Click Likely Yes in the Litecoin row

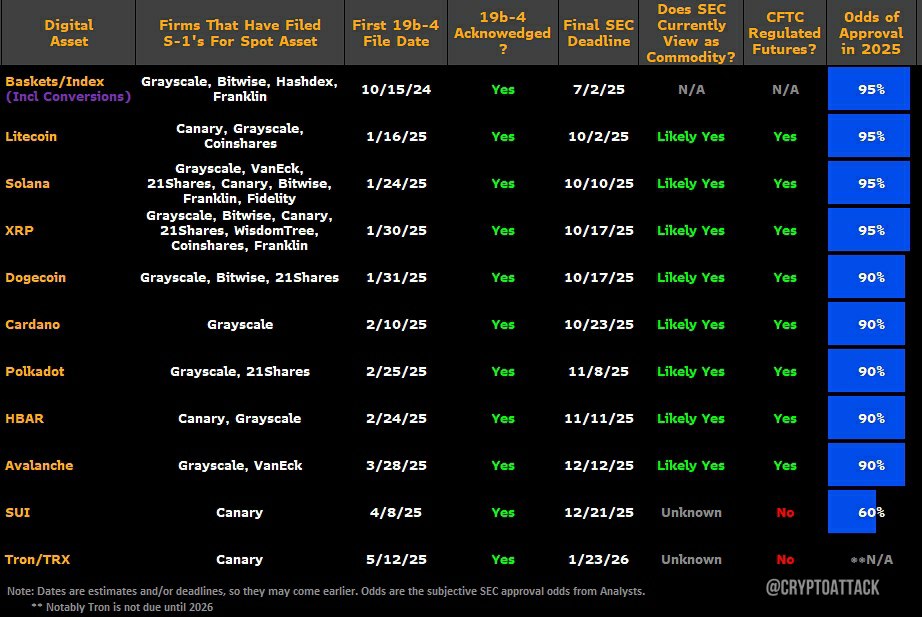(x=691, y=136)
